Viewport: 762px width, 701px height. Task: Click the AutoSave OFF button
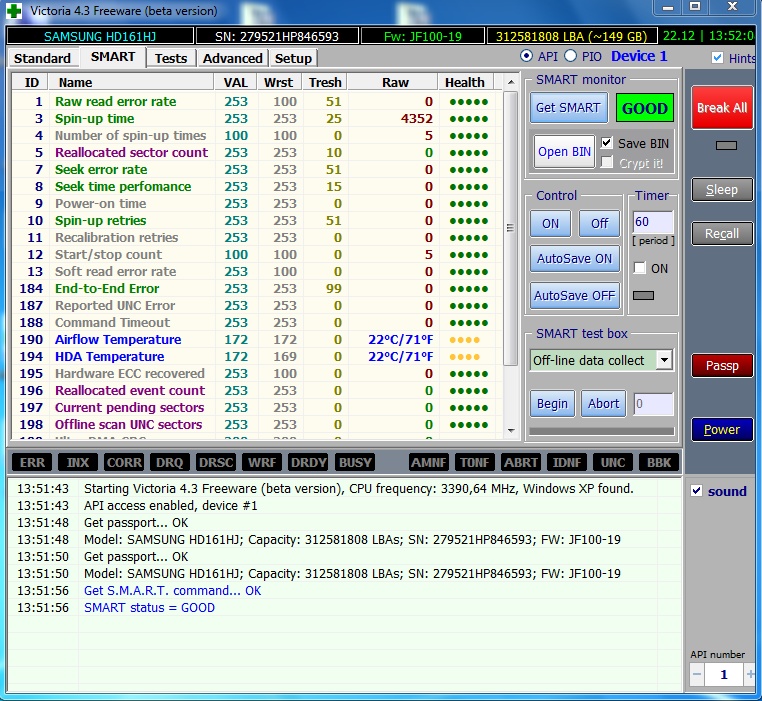point(574,296)
